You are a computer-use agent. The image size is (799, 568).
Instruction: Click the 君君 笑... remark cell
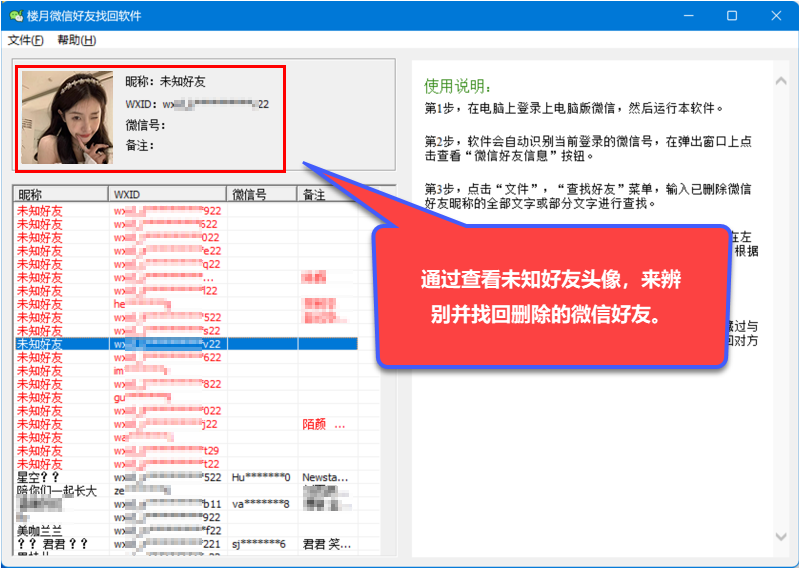[x=327, y=544]
